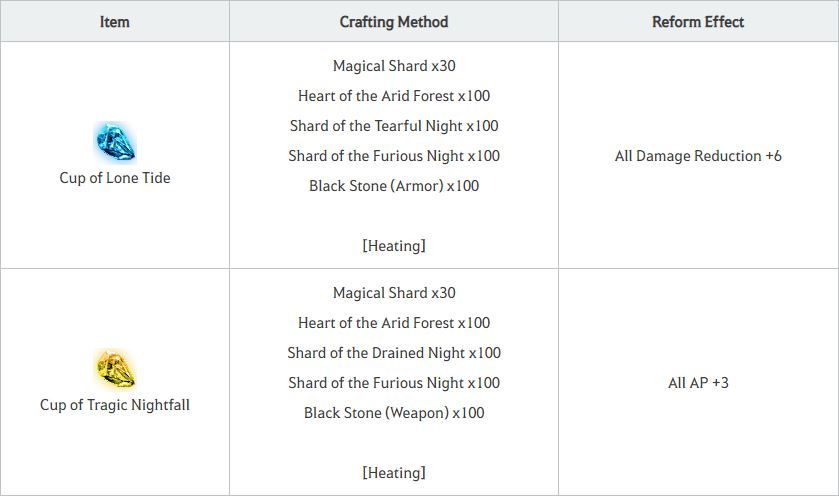Click the All Damage Reduction +6 effect
839x496 pixels.
click(x=698, y=156)
